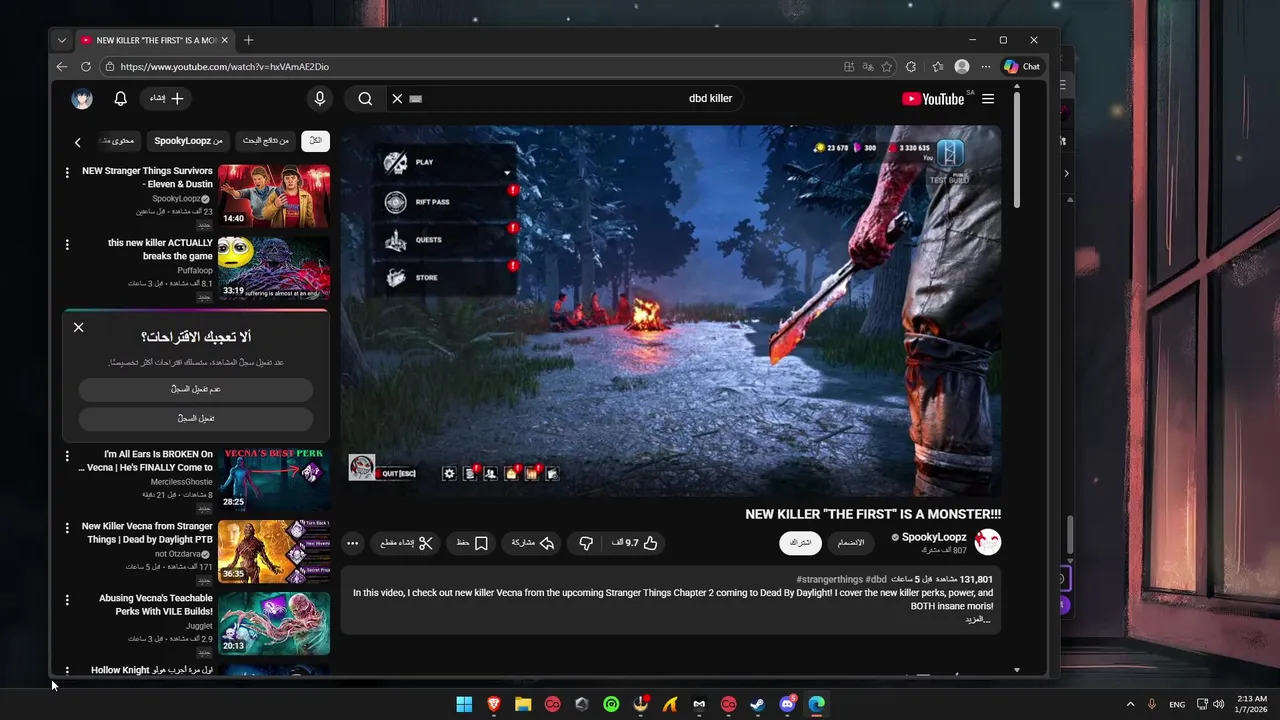1280x720 pixels.
Task: Open Discord from the taskbar
Action: tap(787, 704)
